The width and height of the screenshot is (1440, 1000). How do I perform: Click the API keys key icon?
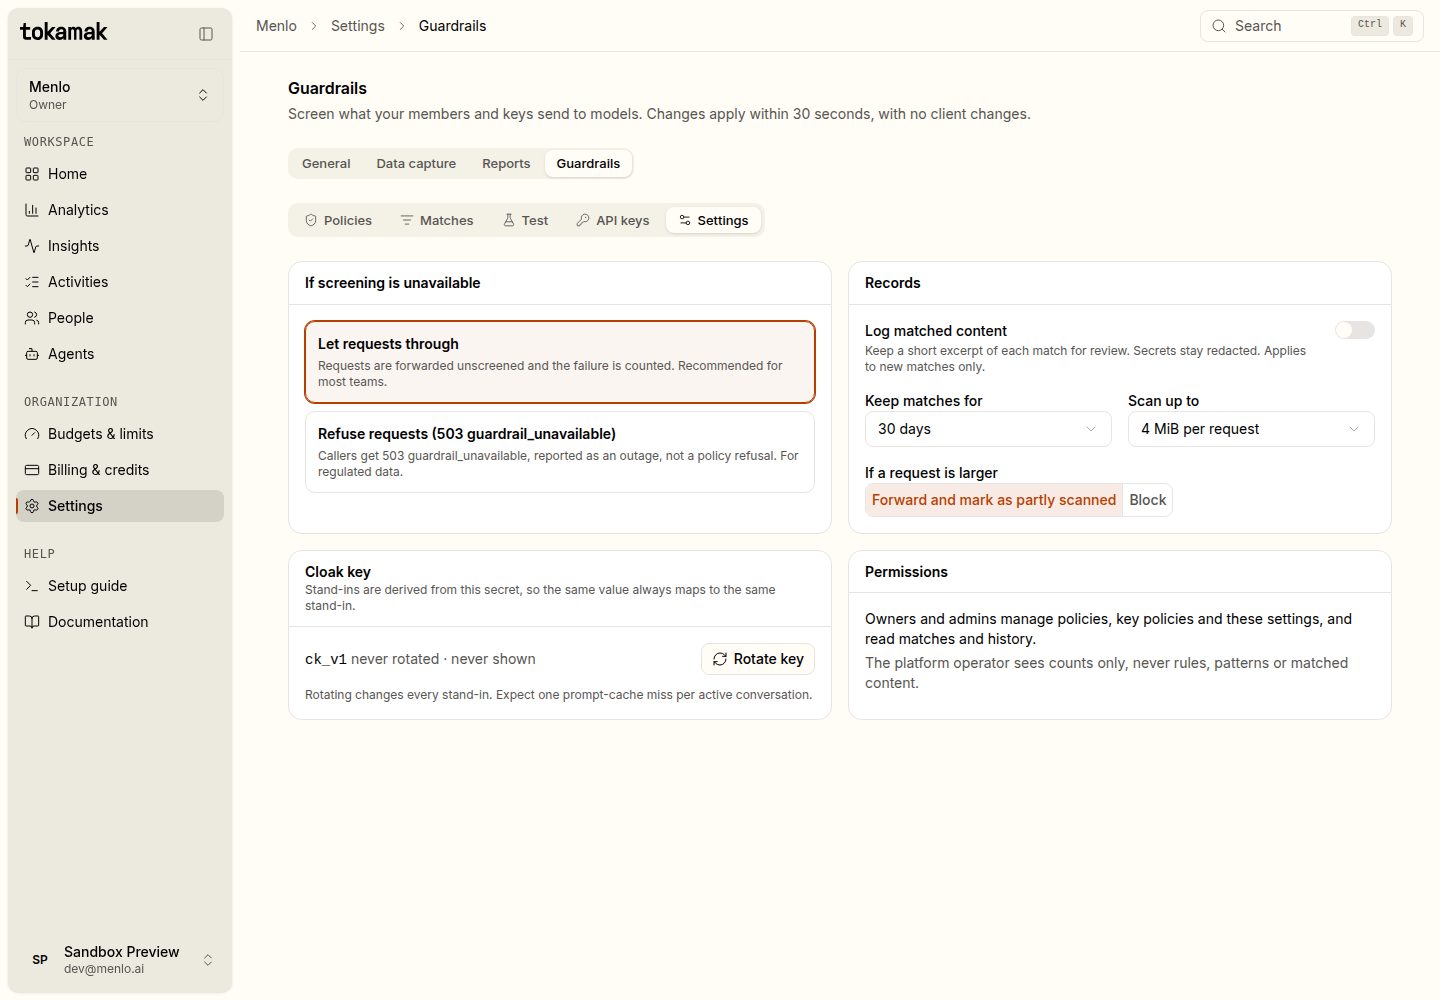click(583, 220)
